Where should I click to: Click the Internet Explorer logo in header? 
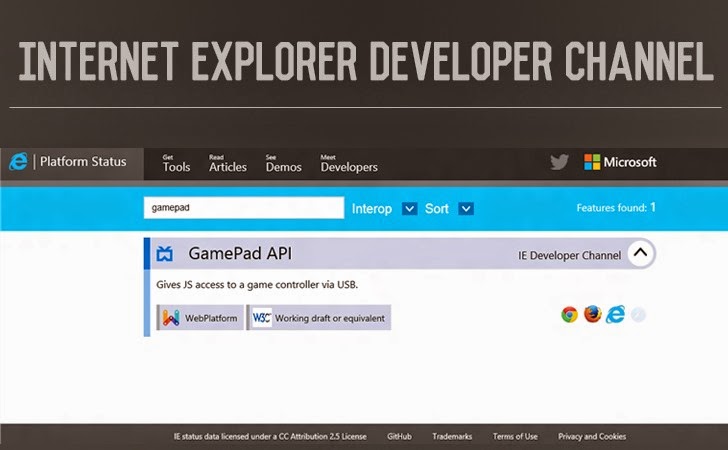(19, 162)
